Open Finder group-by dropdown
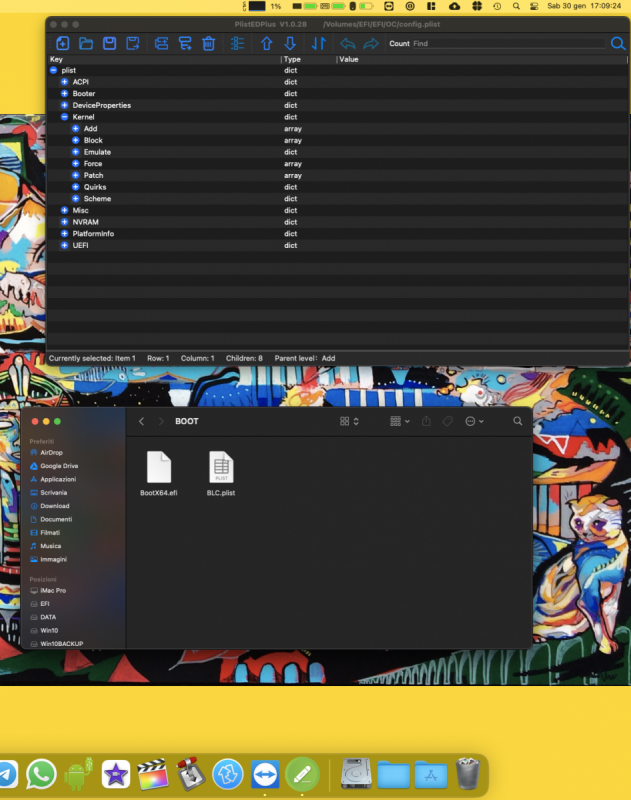 [x=399, y=421]
